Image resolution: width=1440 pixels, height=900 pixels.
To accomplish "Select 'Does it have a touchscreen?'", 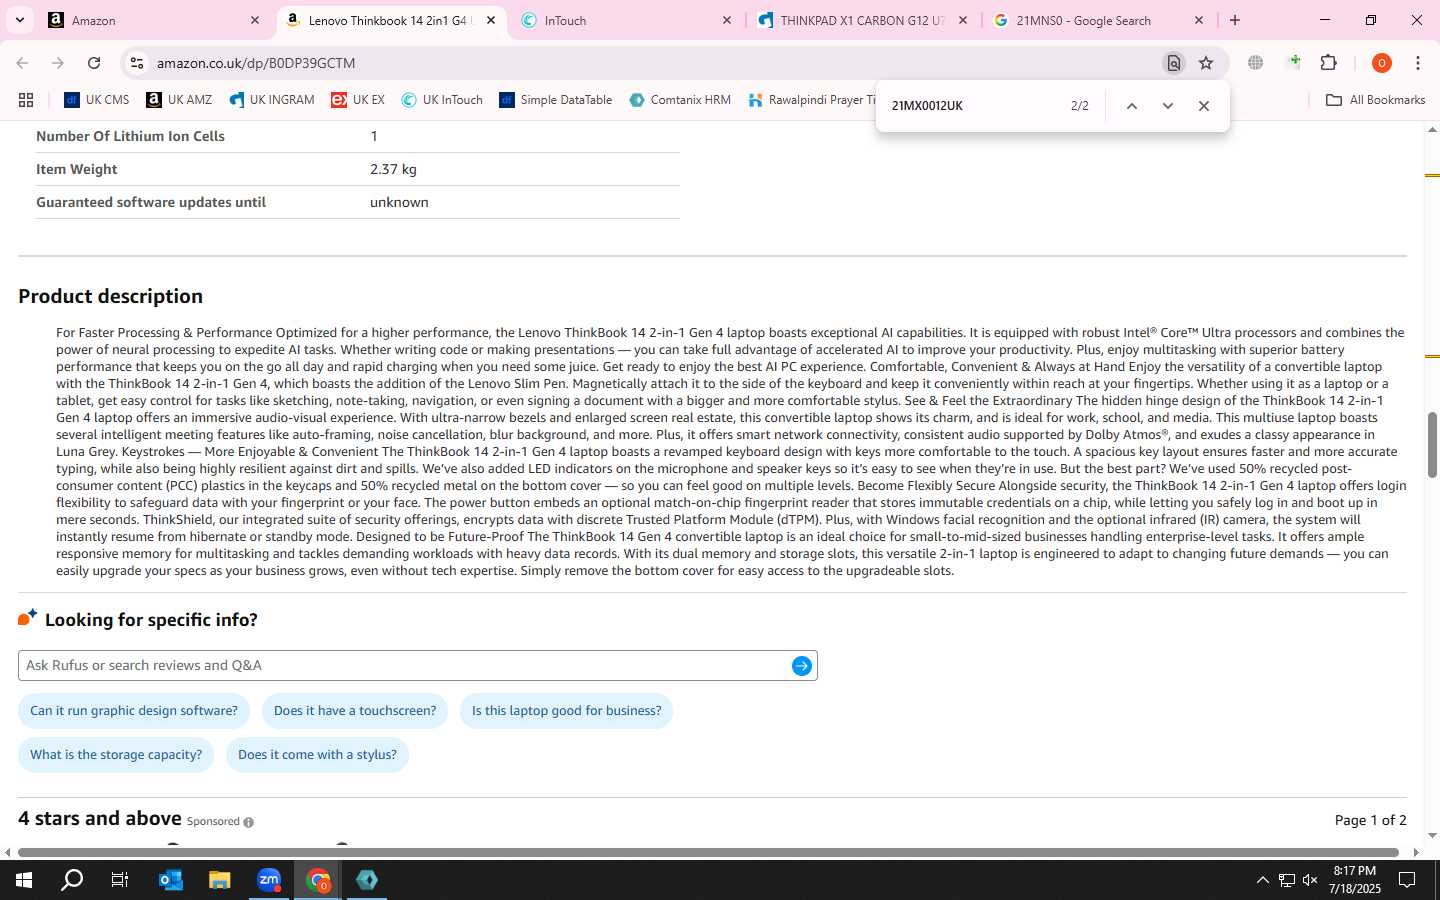I will click(x=355, y=711).
